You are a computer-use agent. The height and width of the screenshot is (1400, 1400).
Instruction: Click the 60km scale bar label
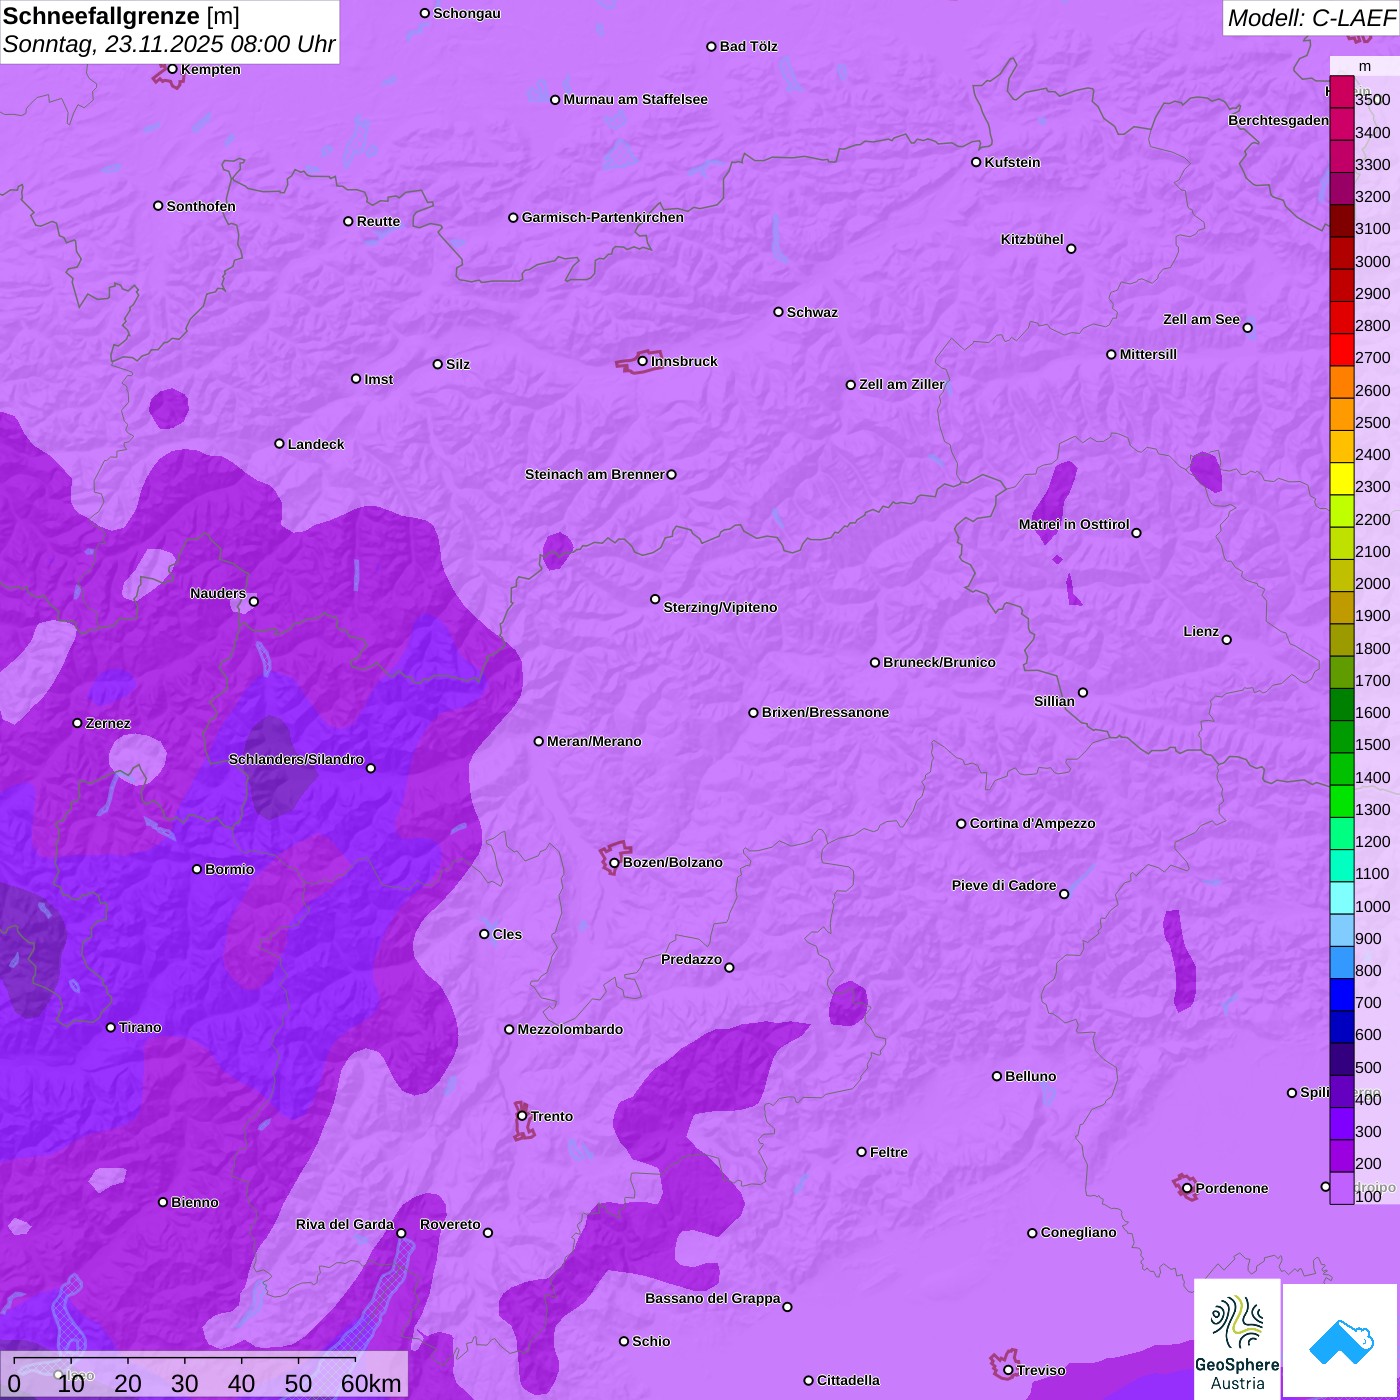pos(371,1383)
